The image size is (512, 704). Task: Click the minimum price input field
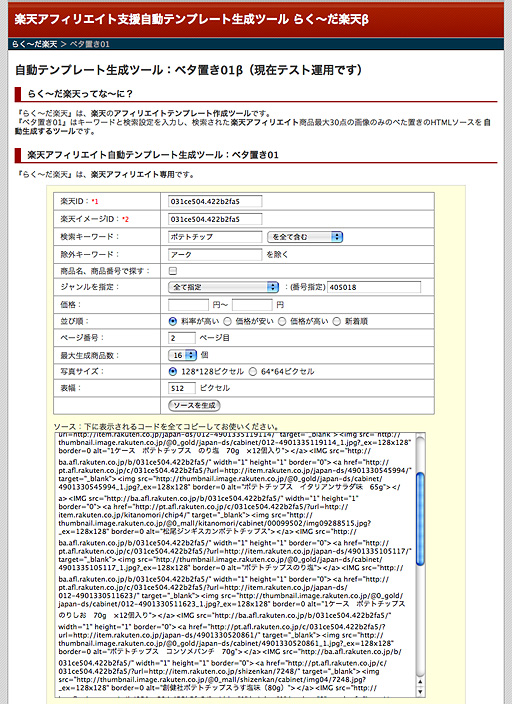[x=188, y=305]
